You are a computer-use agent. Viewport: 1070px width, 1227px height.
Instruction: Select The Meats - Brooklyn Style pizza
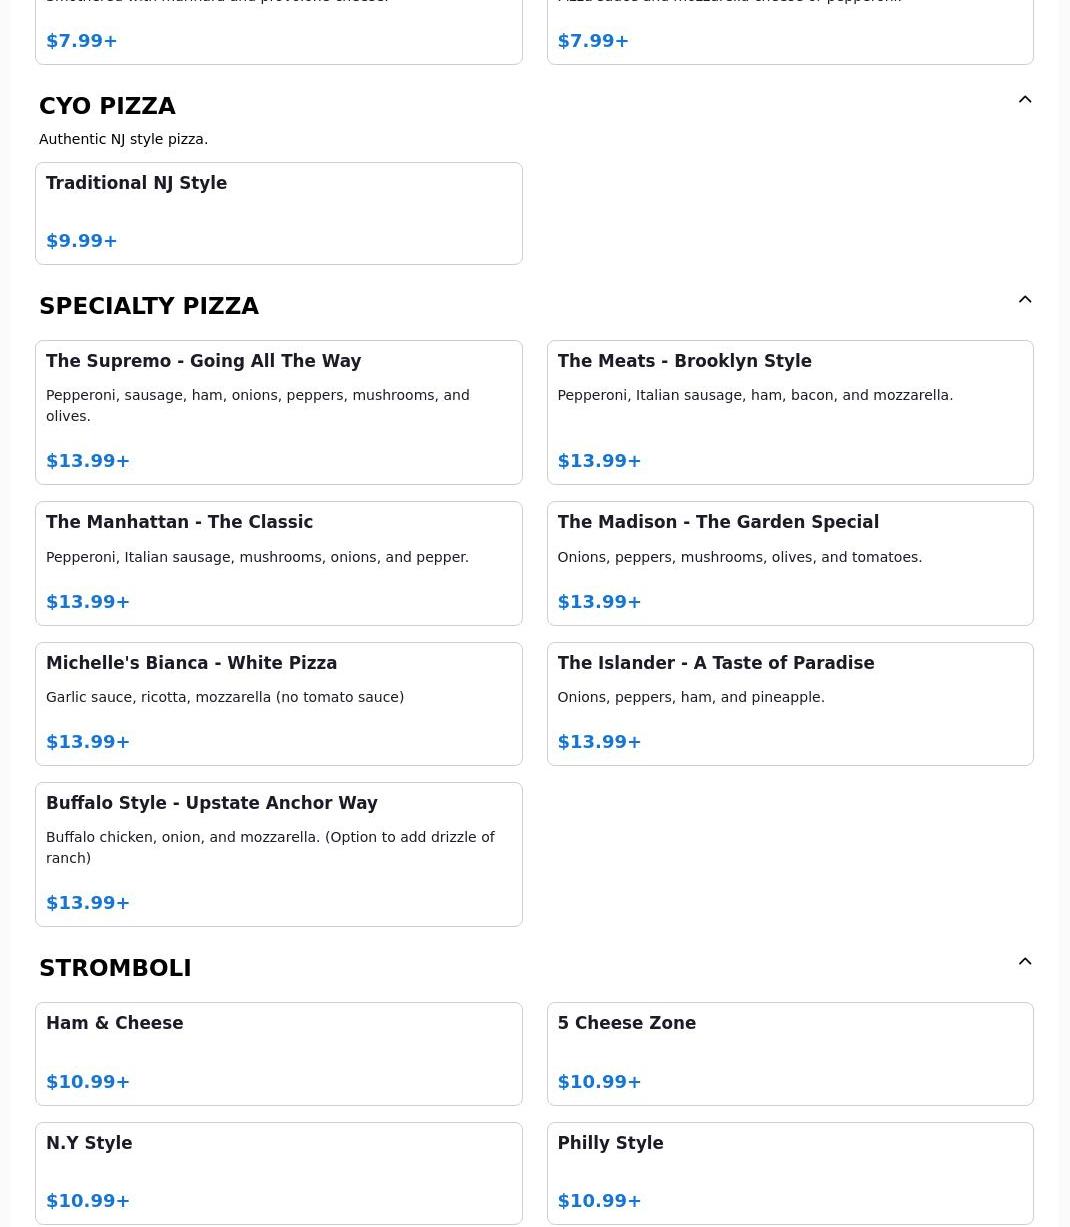click(790, 413)
